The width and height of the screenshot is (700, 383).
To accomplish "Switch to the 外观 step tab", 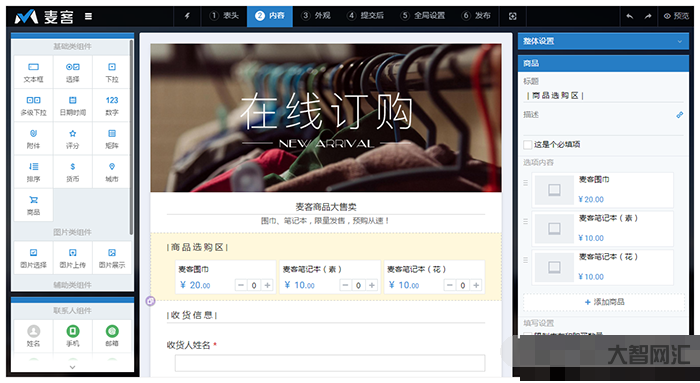I will pos(316,16).
